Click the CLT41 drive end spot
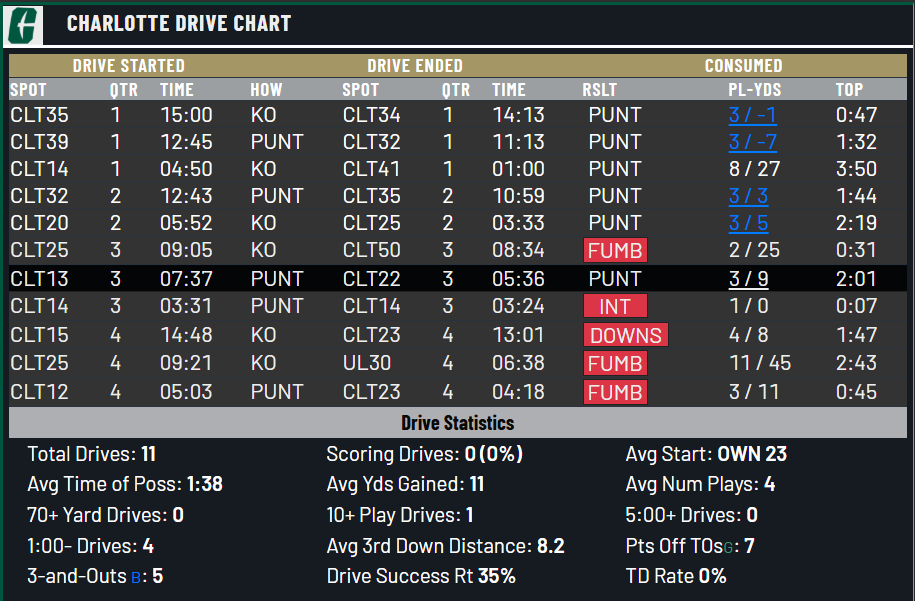This screenshot has height=601, width=915. pyautogui.click(x=372, y=169)
